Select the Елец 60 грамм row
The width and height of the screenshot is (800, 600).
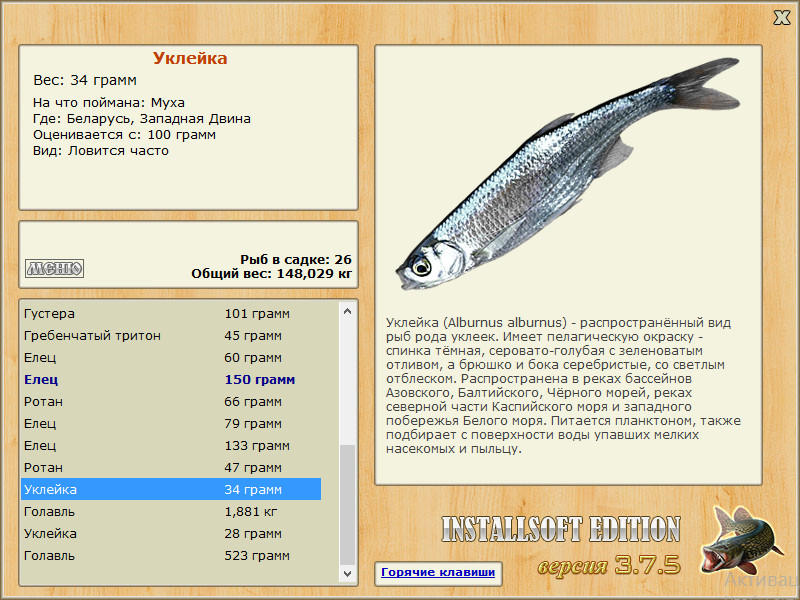coord(171,358)
